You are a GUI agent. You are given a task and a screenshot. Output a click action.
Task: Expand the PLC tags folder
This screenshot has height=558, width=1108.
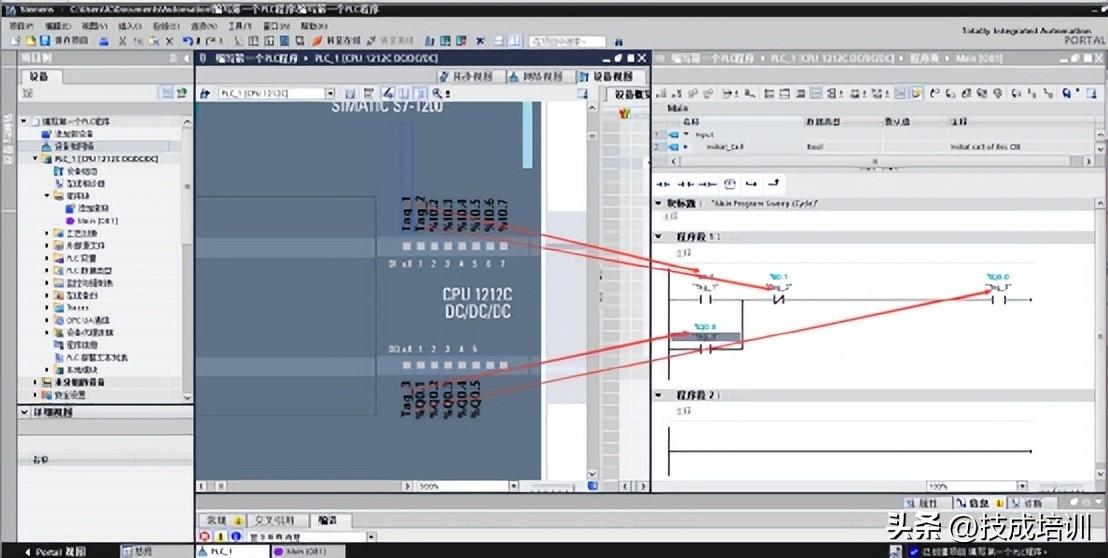[47, 259]
